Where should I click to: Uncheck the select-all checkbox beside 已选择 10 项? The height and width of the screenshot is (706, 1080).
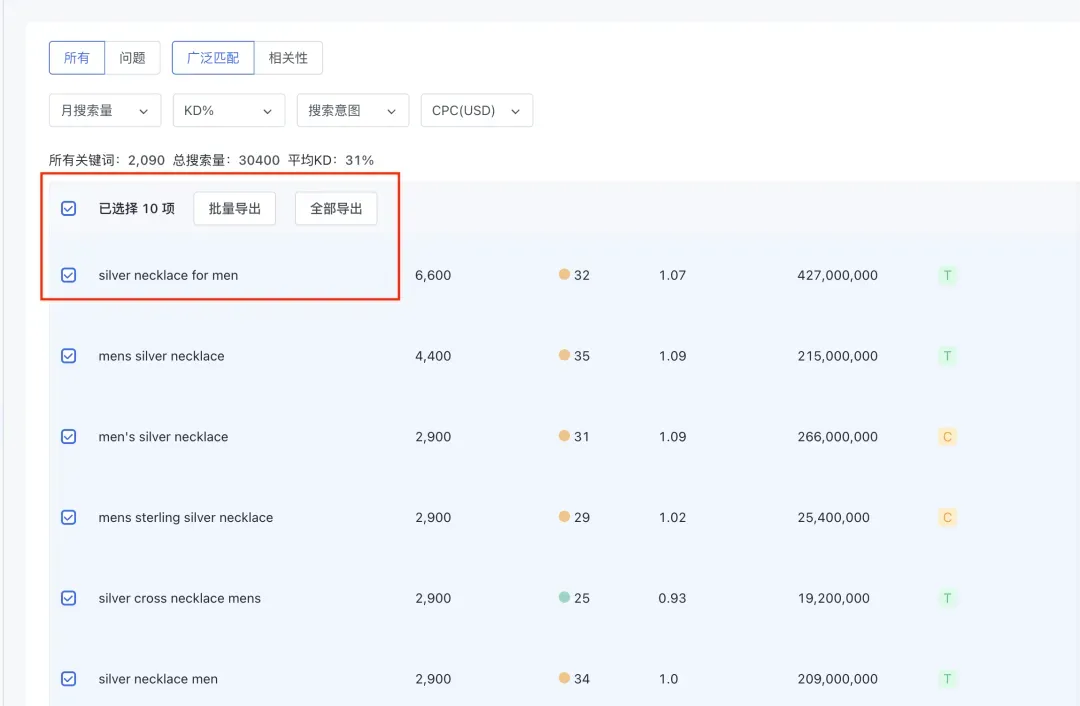coord(68,208)
